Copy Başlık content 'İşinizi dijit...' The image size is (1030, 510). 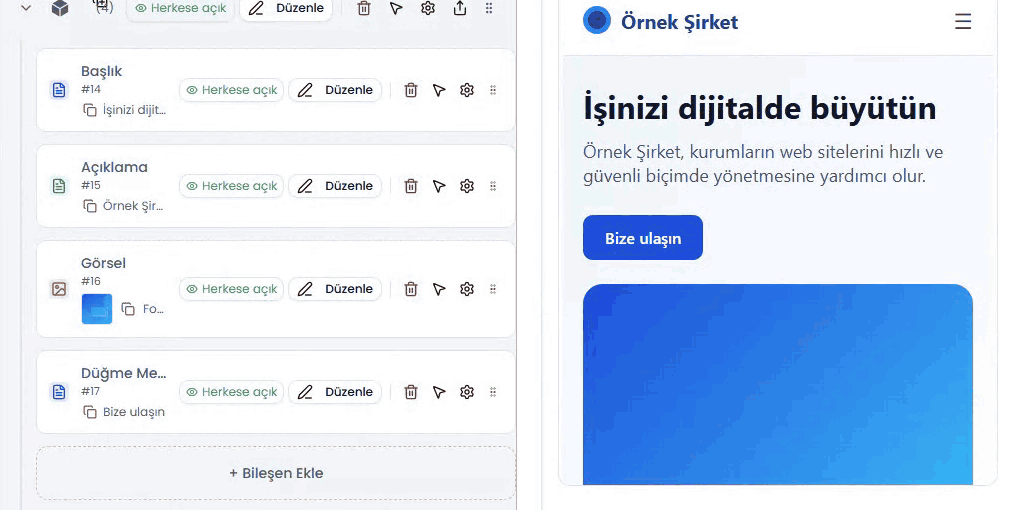[x=90, y=110]
